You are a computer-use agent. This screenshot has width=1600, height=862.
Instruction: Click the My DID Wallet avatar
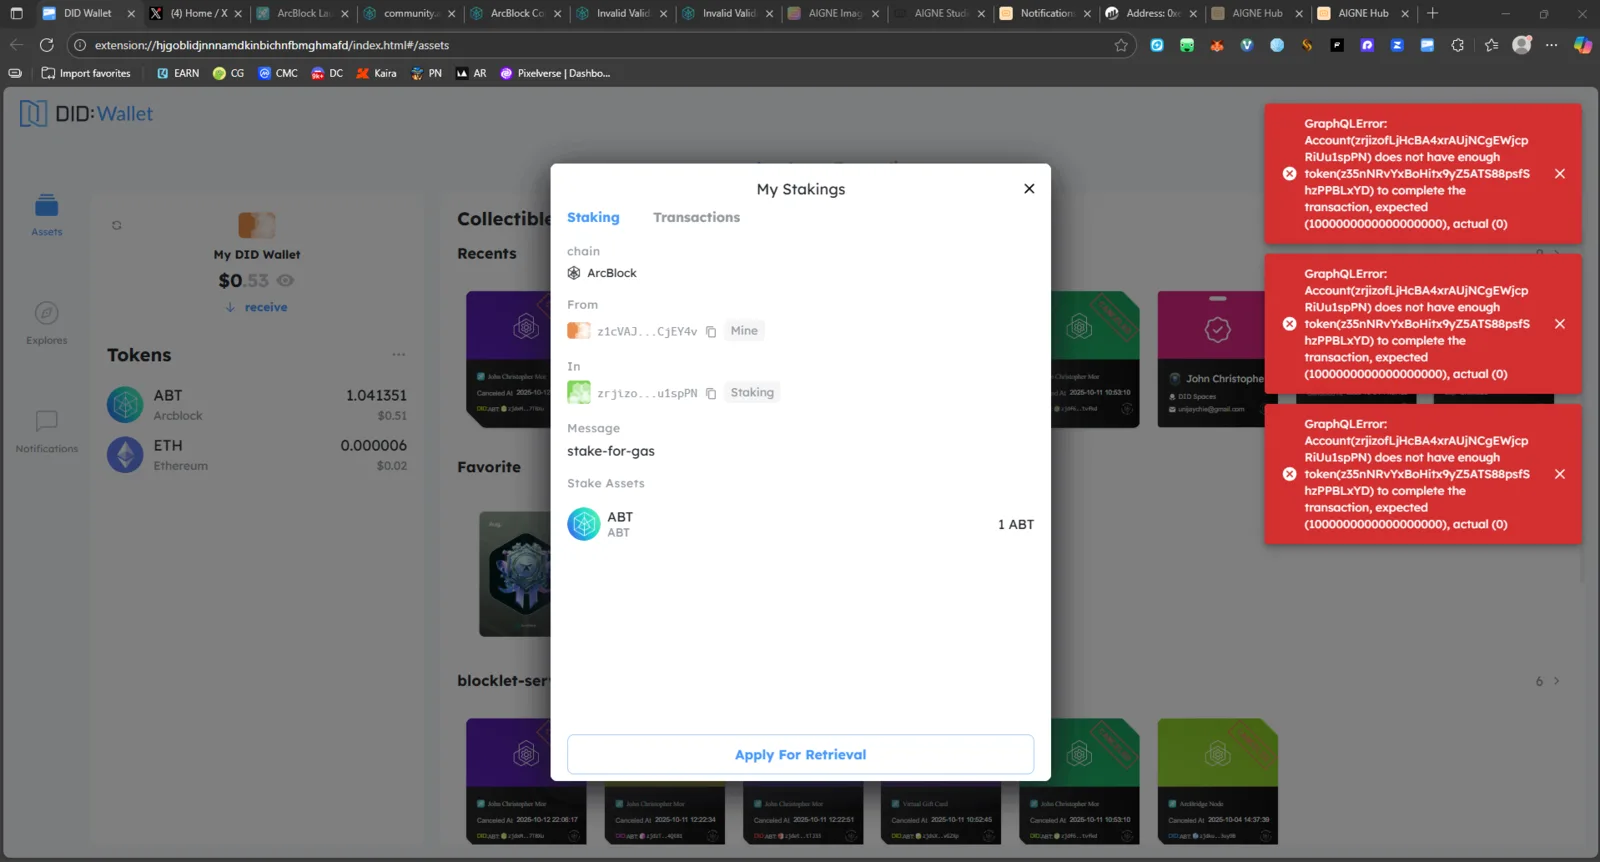(257, 225)
